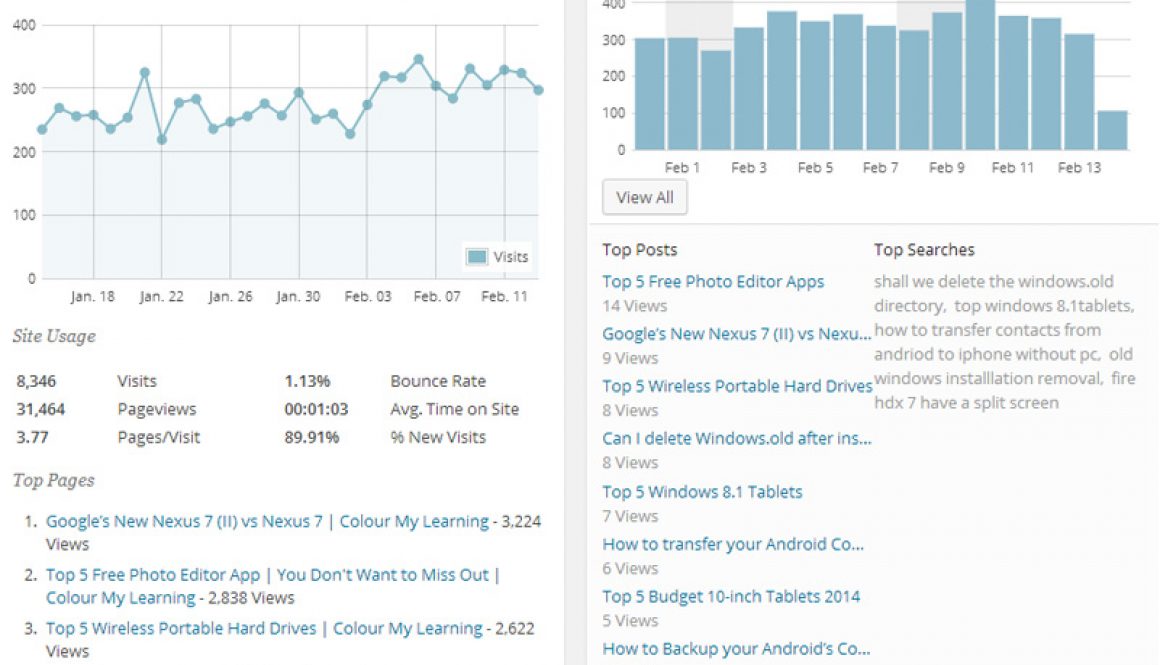Screen dimensions: 1160x665
Task: Click the Feb 1 bar chart axis label
Action: (x=682, y=168)
